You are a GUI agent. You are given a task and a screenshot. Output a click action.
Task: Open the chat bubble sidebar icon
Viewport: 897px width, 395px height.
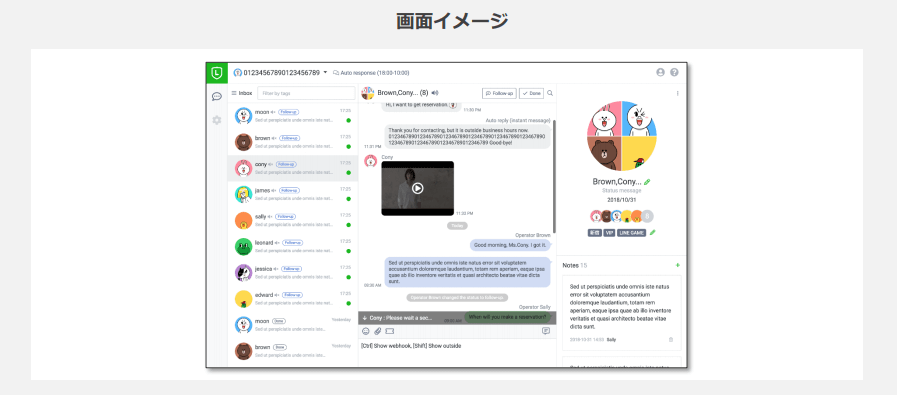pyautogui.click(x=217, y=96)
